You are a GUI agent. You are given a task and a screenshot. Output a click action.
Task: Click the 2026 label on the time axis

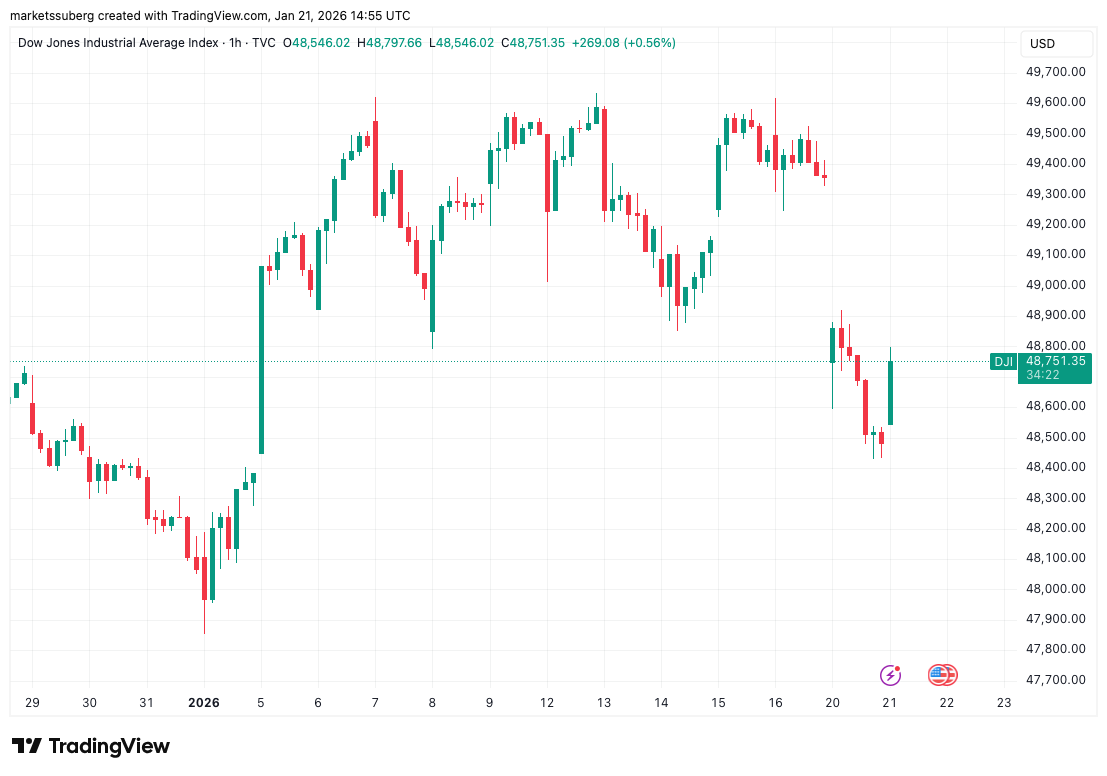click(203, 702)
